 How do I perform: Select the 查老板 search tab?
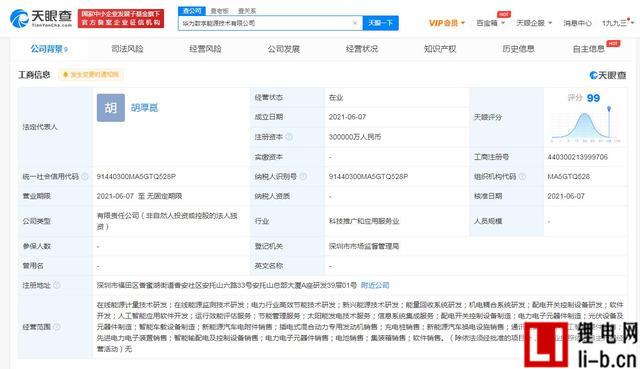(x=220, y=11)
